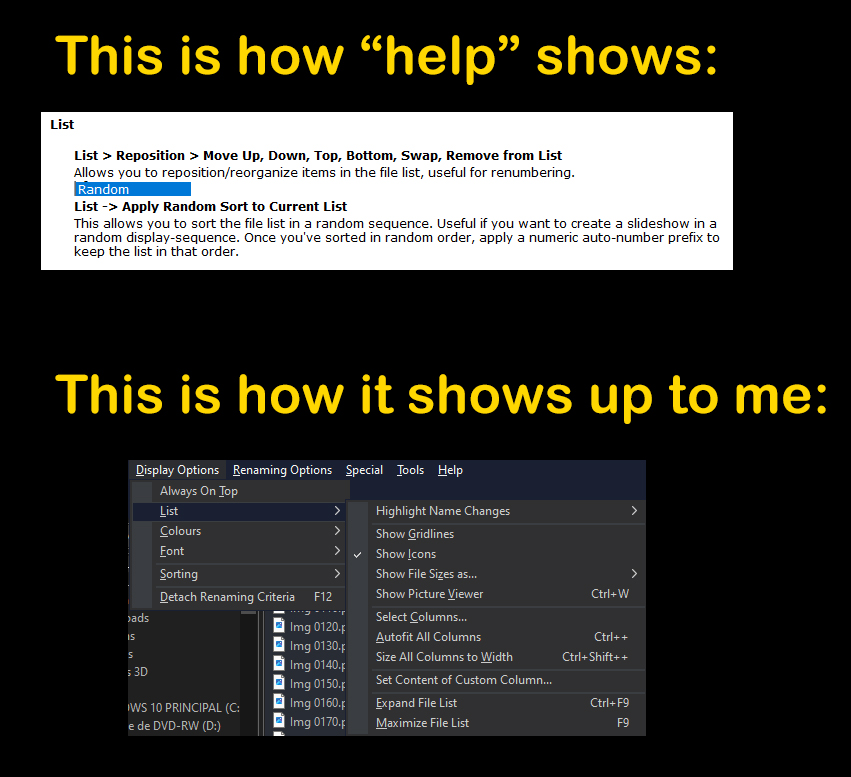Choose Maximize File List

[497, 723]
